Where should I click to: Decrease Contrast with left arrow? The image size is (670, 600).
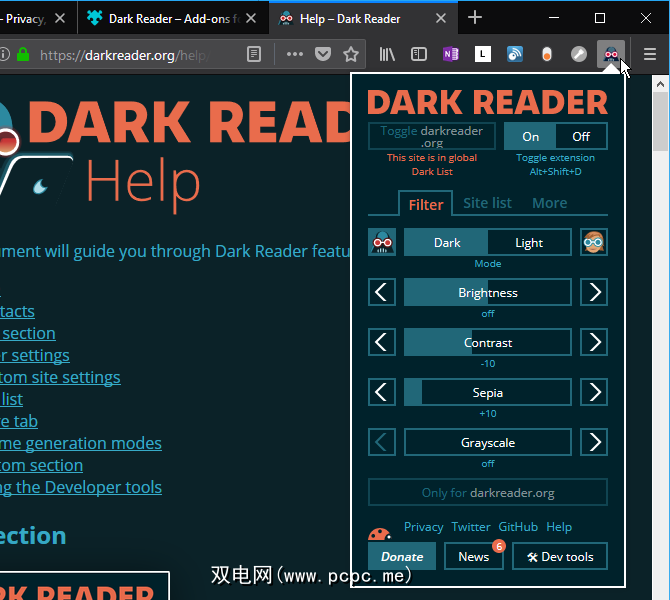coord(382,342)
